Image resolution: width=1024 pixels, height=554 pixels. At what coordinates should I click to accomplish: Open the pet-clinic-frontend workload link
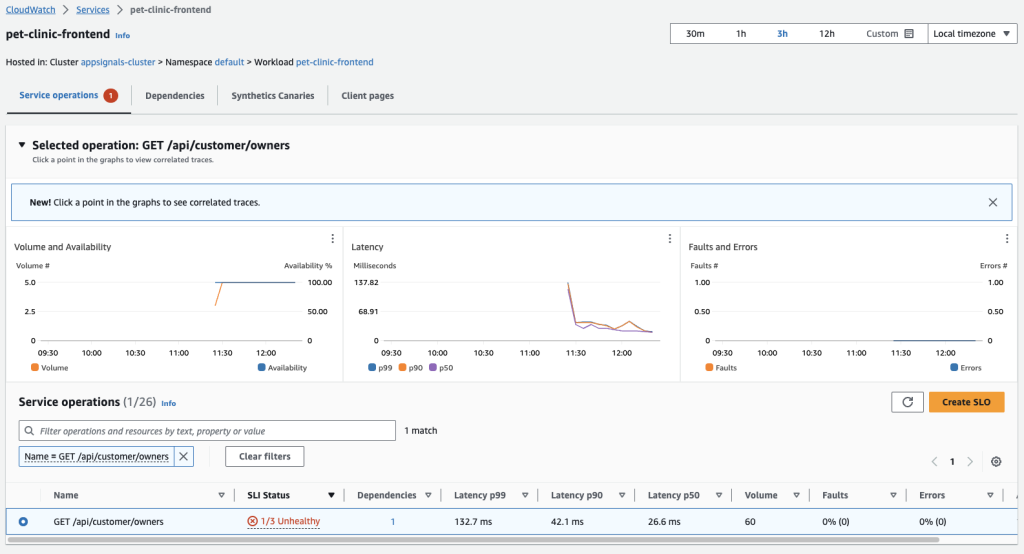334,62
